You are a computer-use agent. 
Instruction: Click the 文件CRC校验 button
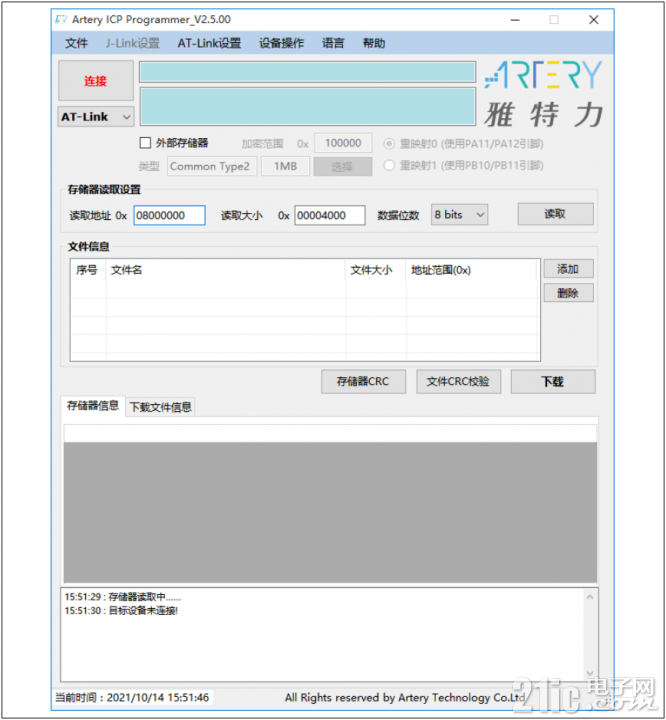(x=458, y=382)
